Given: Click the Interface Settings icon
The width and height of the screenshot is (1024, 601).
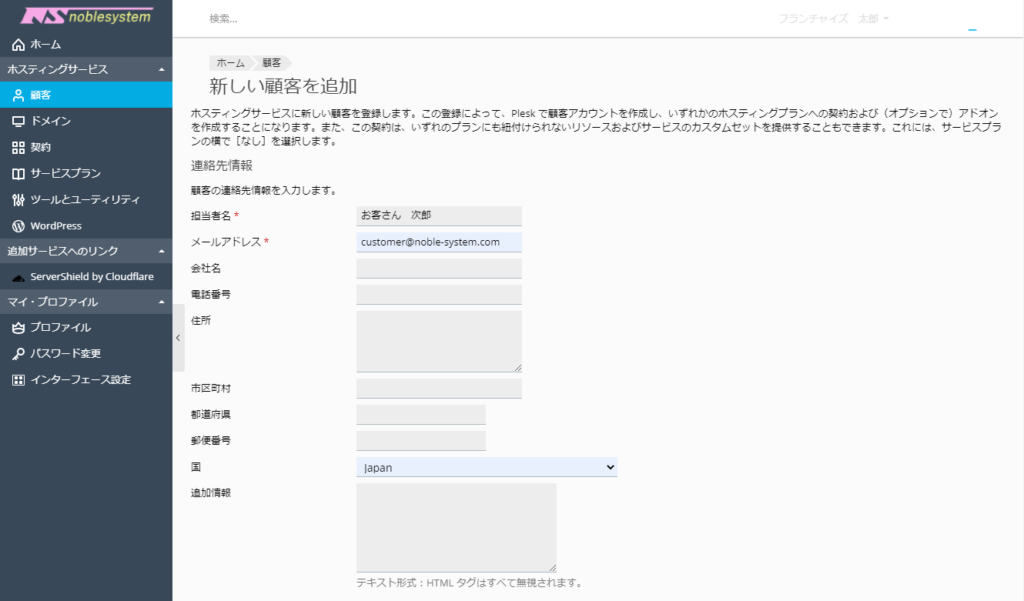Looking at the screenshot, I should coord(18,380).
